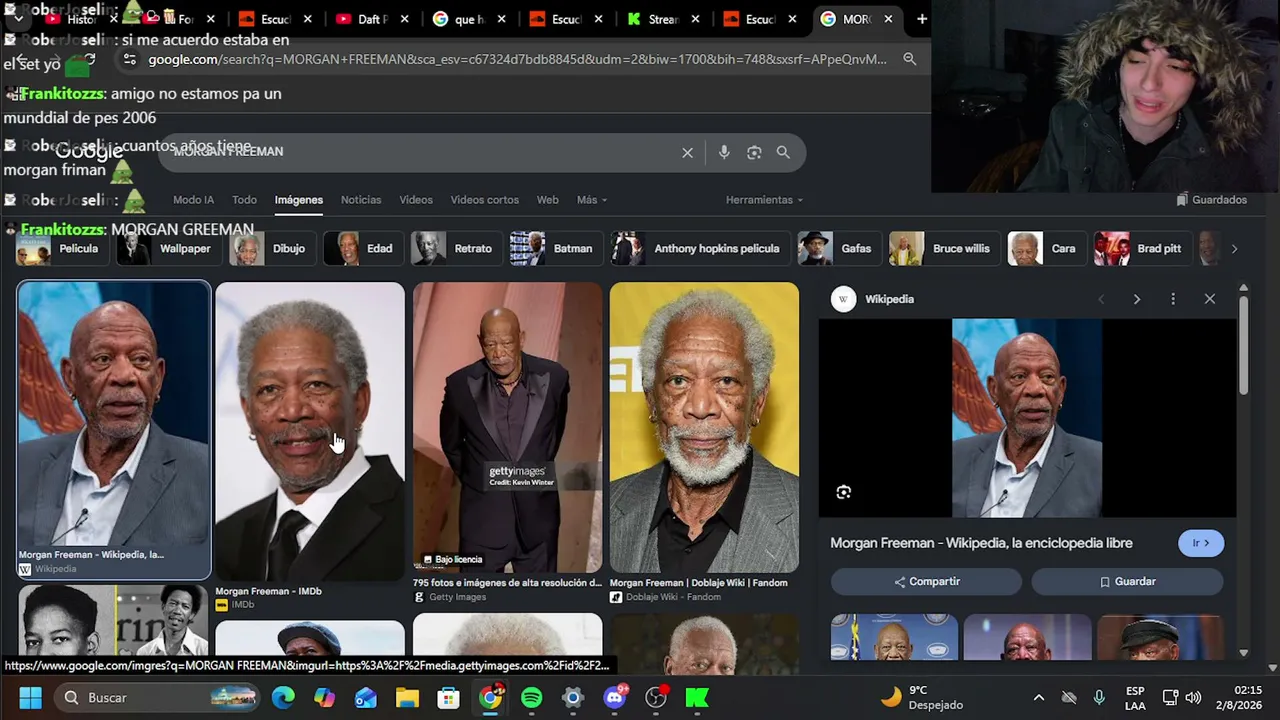1280x720 pixels.
Task: Show hidden system tray icons
Action: (x=1038, y=697)
